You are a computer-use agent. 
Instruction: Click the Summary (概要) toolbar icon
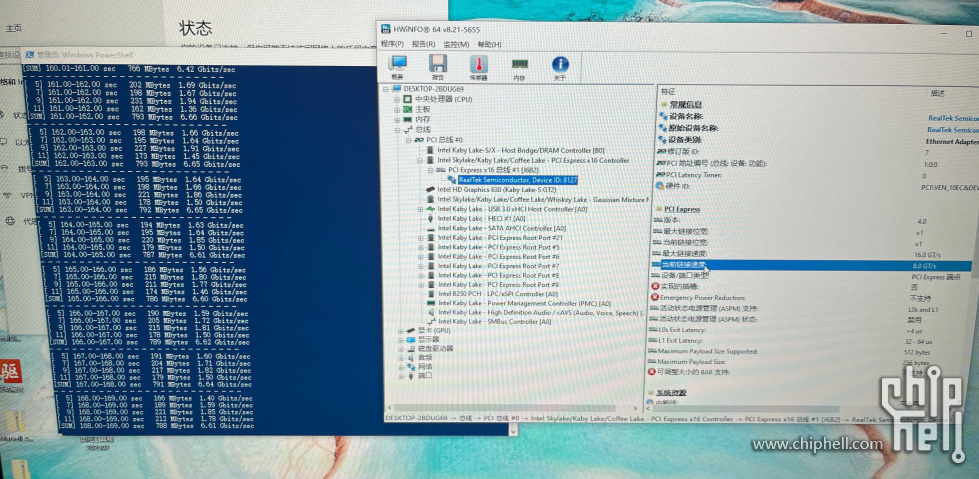click(x=397, y=66)
